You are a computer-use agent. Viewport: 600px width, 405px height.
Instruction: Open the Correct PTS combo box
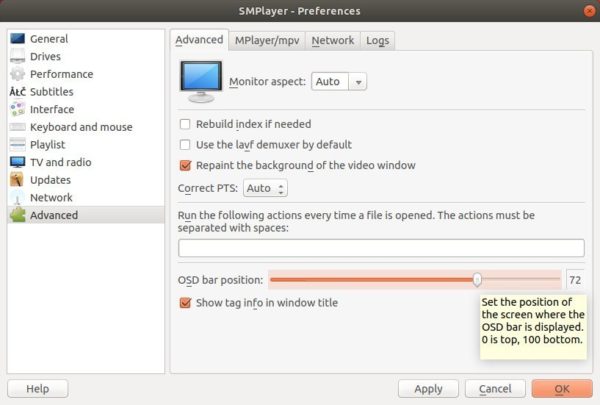click(265, 188)
